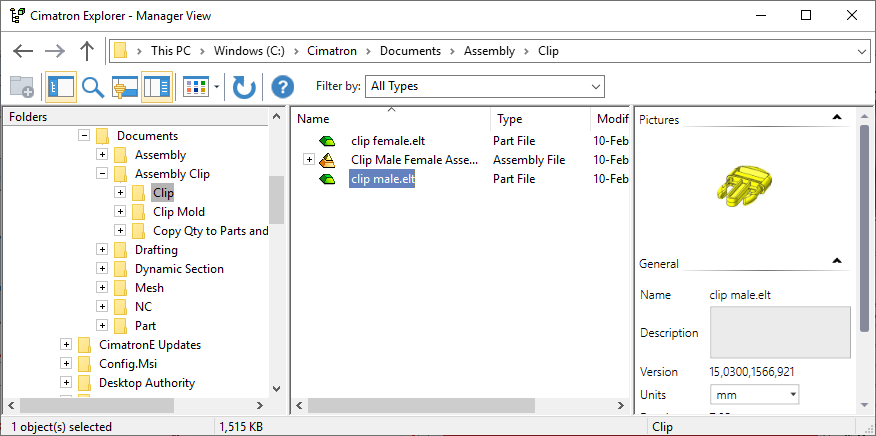Toggle the properties side pane button
The image size is (876, 436).
click(x=157, y=87)
